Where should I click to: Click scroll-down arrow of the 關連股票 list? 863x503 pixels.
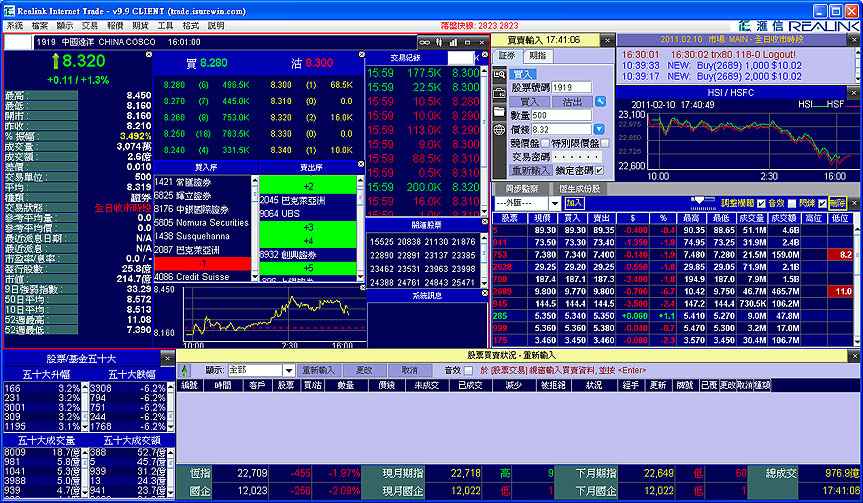click(x=484, y=283)
